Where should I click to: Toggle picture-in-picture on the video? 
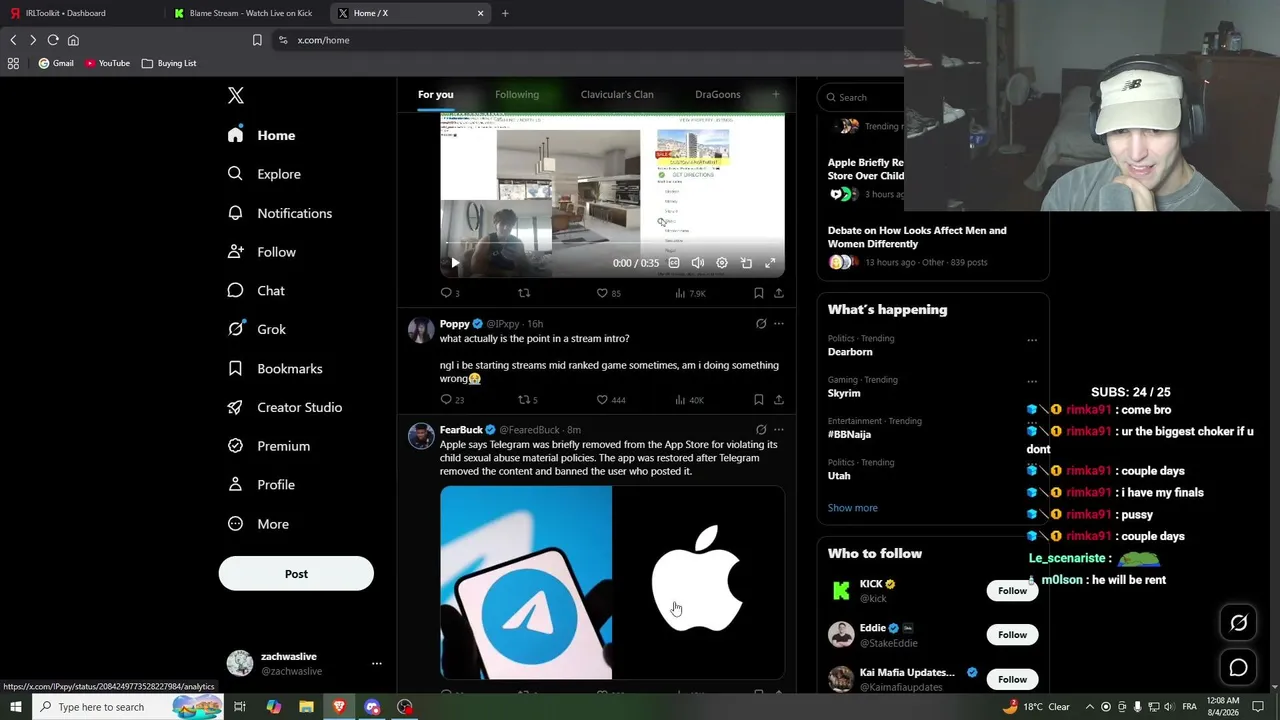[x=746, y=263]
